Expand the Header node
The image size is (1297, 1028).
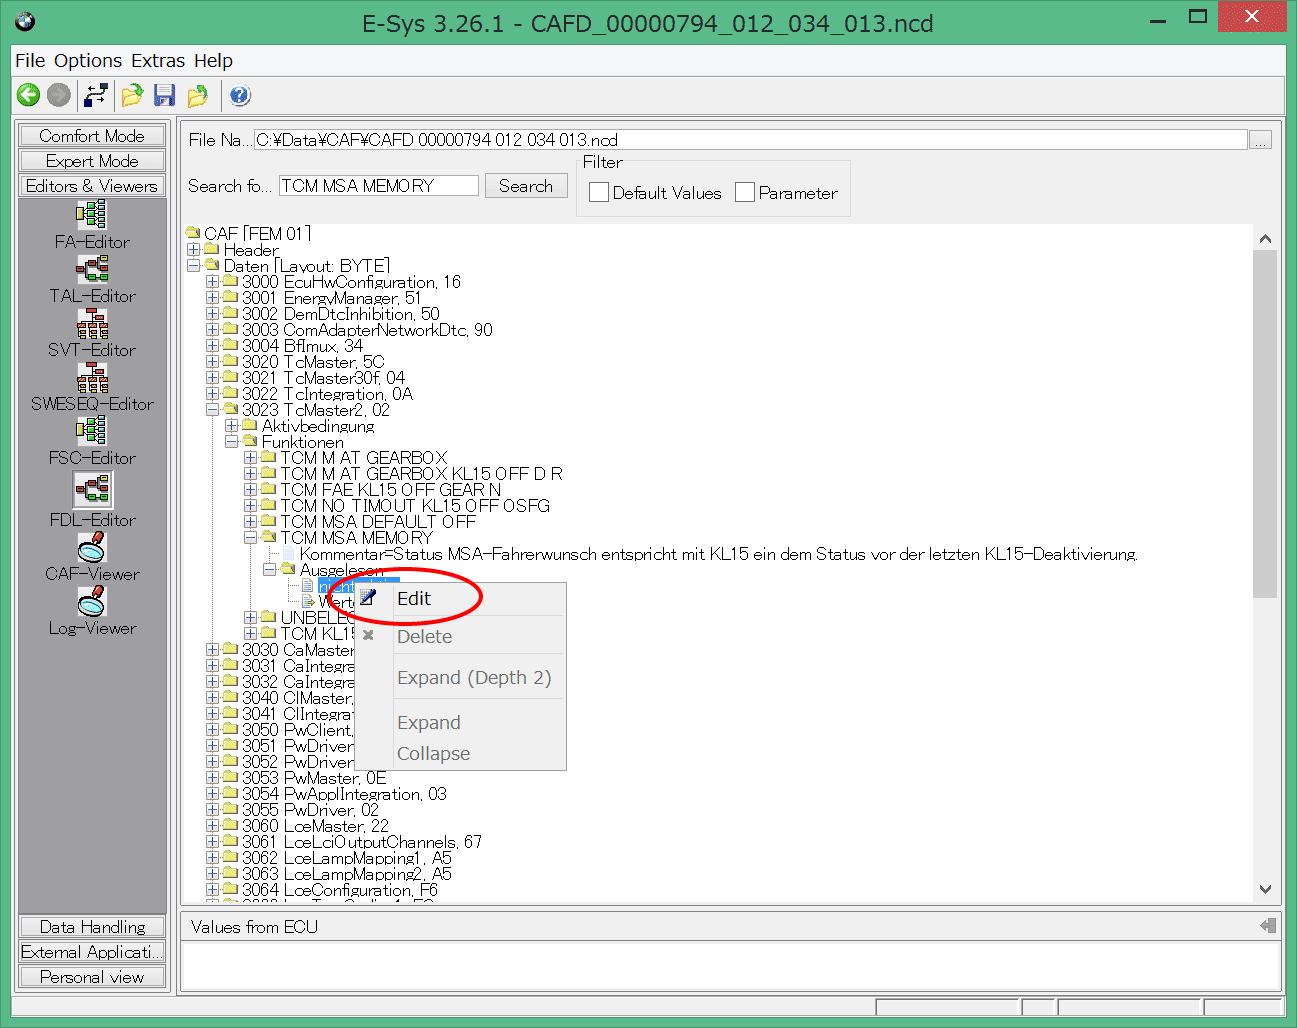coord(193,250)
